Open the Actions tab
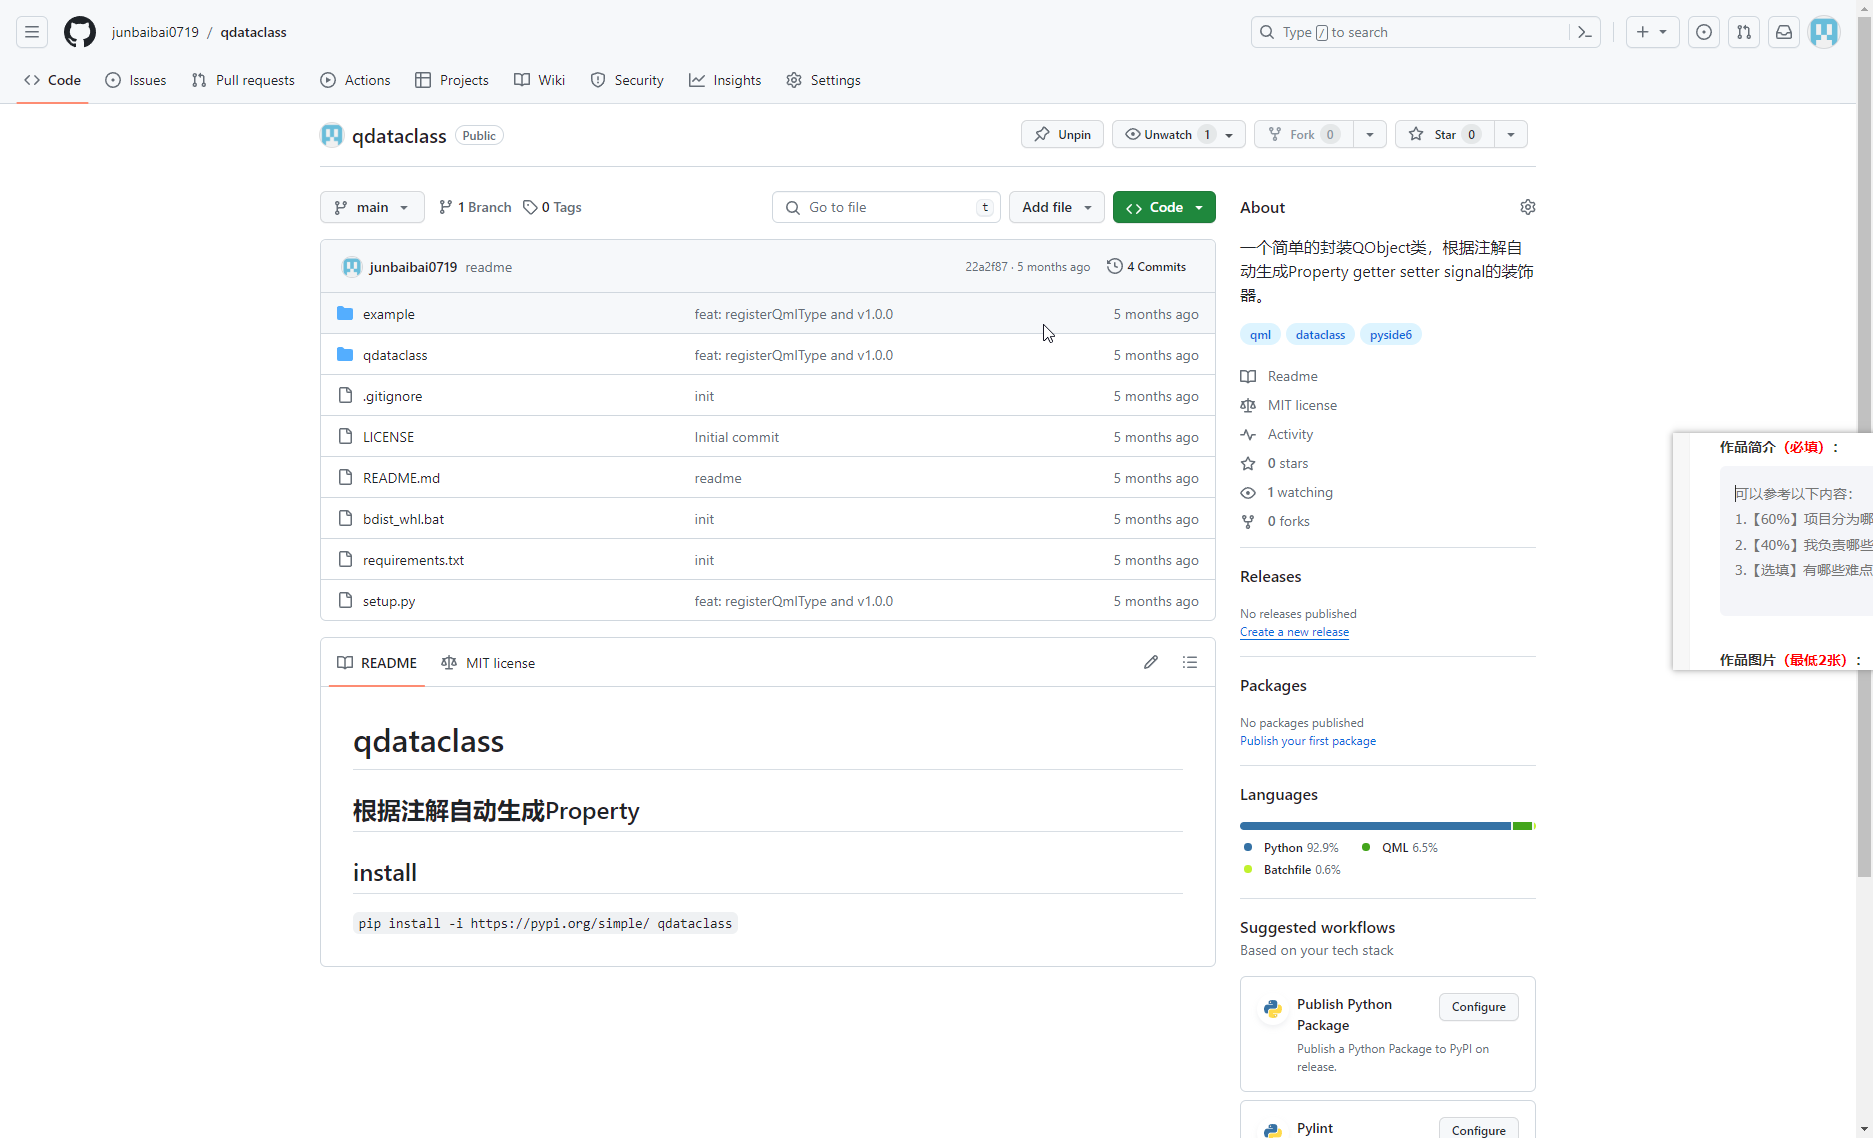 click(355, 80)
